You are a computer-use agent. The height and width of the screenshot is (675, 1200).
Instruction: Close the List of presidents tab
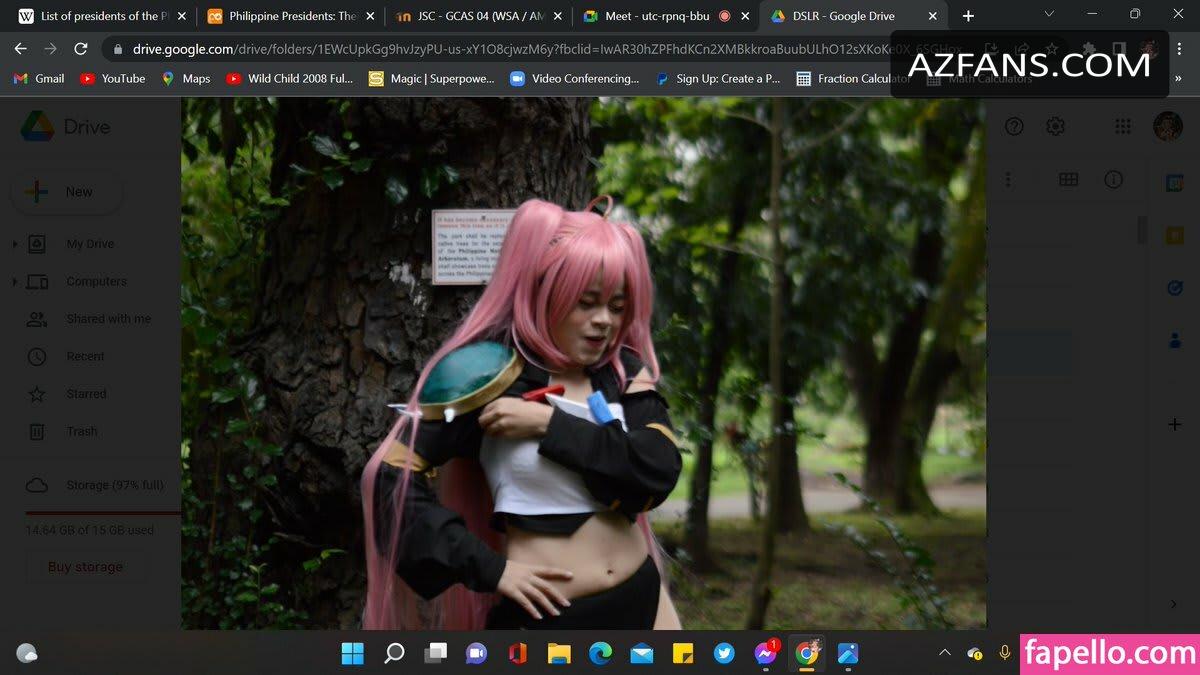pos(182,16)
